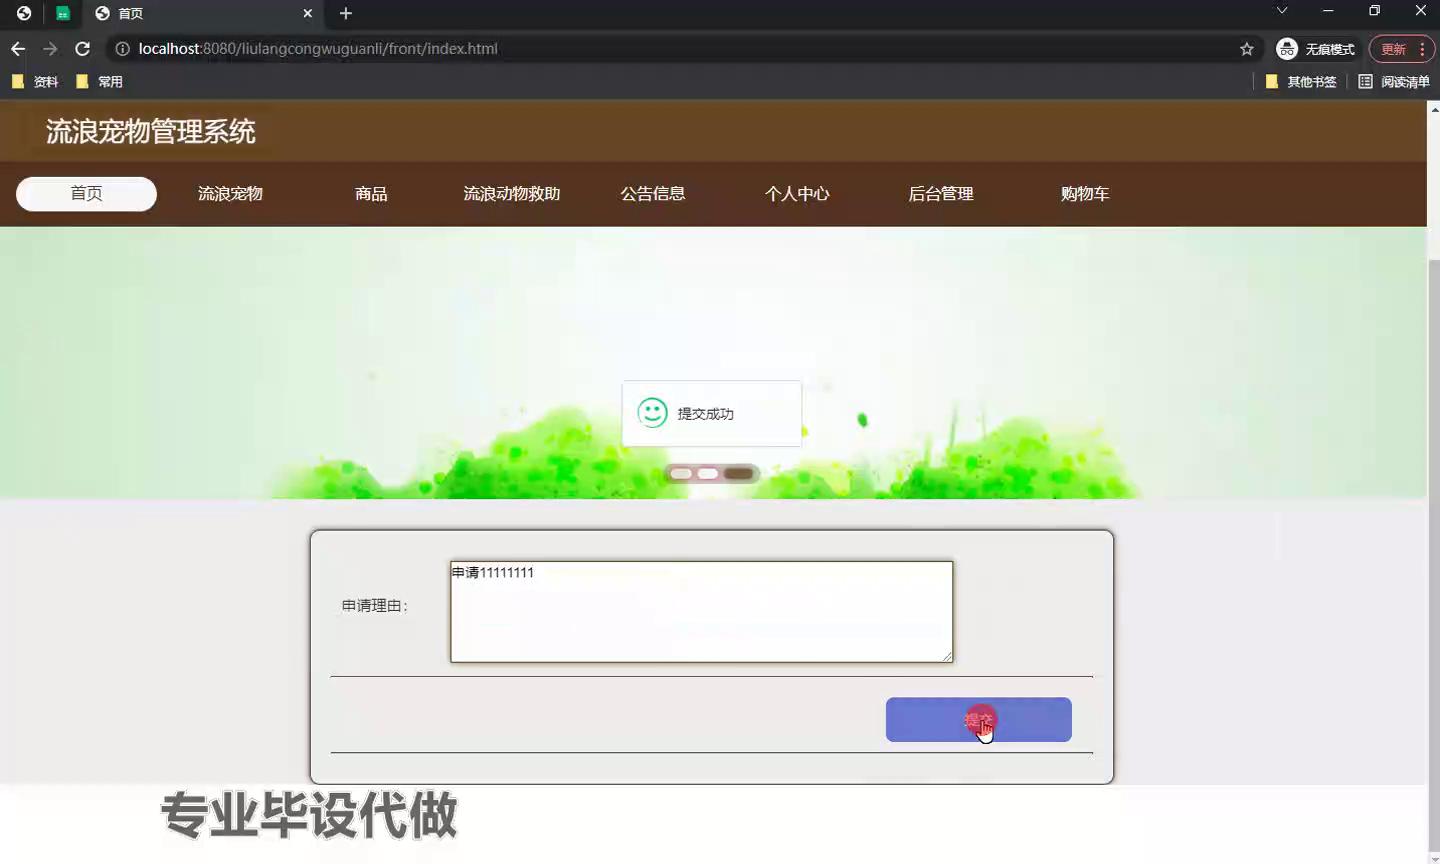Go to 流浪宠物 menu item
The height and width of the screenshot is (864, 1440).
[x=230, y=194]
